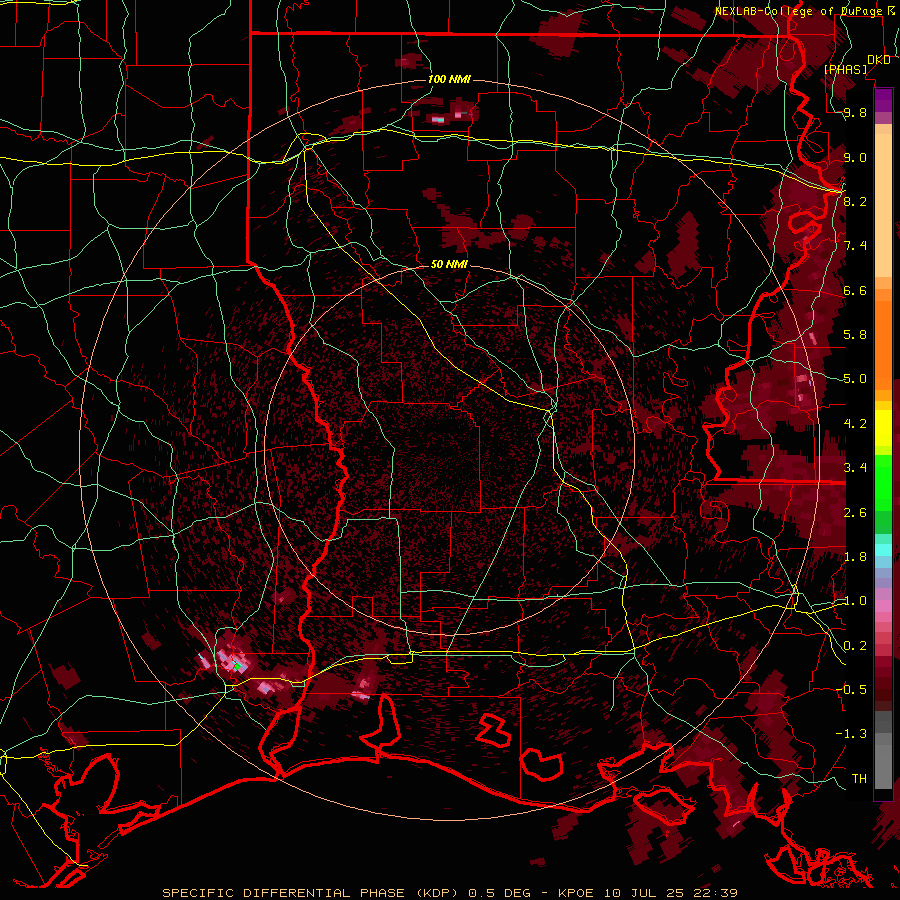This screenshot has width=900, height=900.
Task: Click the gray segment of the color bar
Action: (883, 752)
